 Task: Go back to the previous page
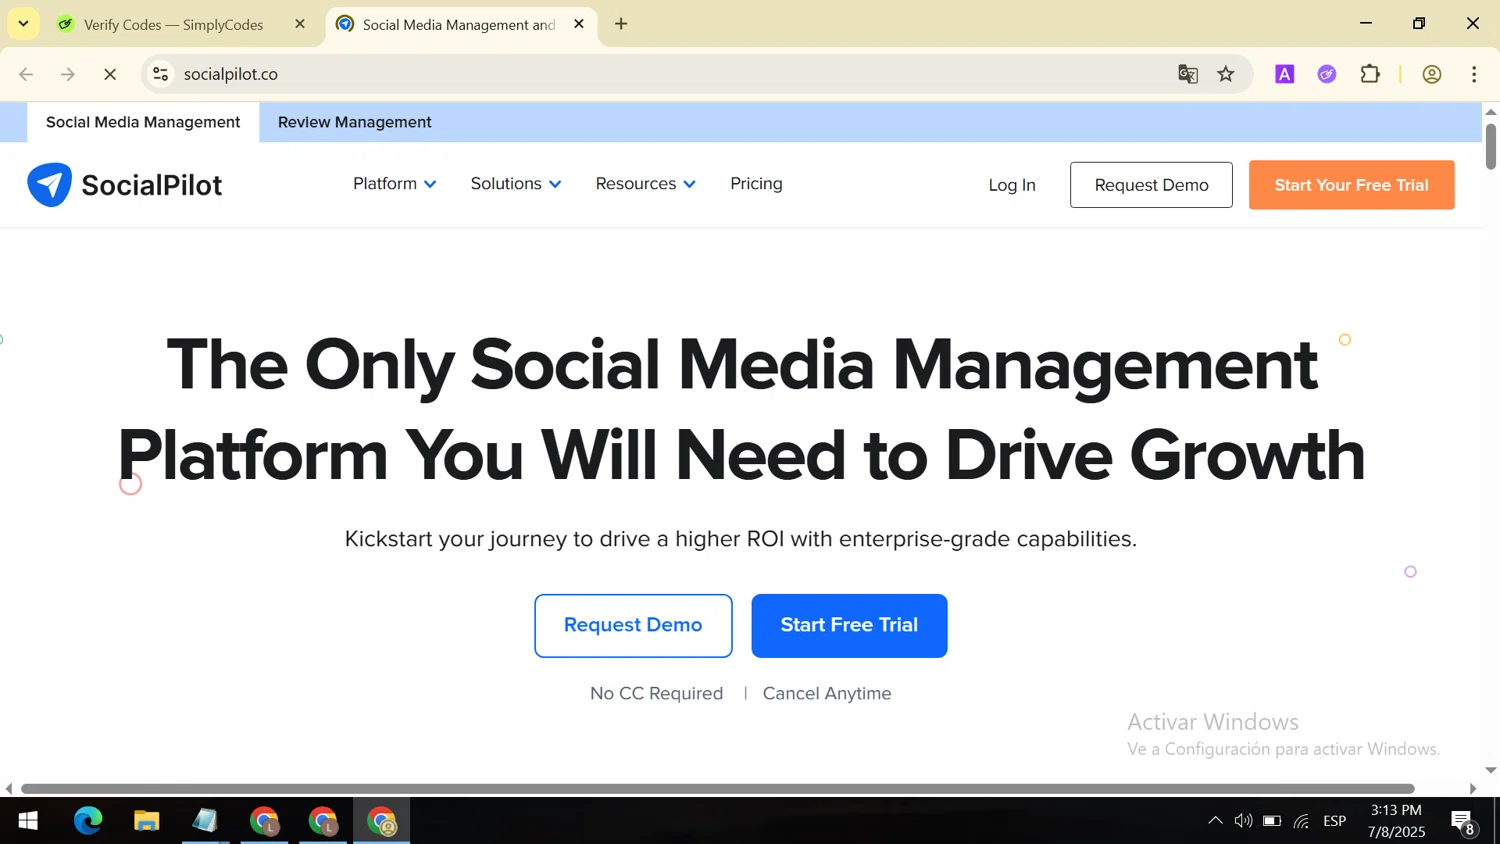click(x=27, y=74)
